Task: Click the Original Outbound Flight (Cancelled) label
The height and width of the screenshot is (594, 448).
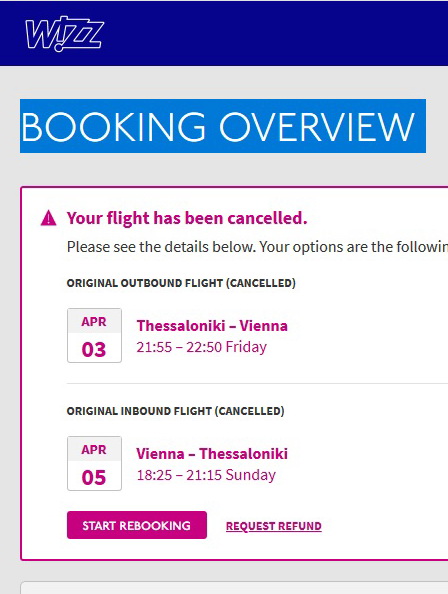Action: 181,283
